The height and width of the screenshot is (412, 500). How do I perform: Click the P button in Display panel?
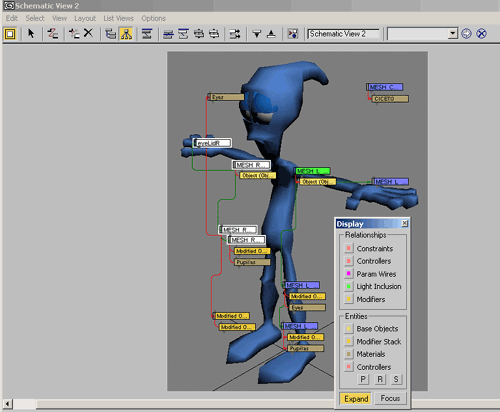tap(363, 379)
